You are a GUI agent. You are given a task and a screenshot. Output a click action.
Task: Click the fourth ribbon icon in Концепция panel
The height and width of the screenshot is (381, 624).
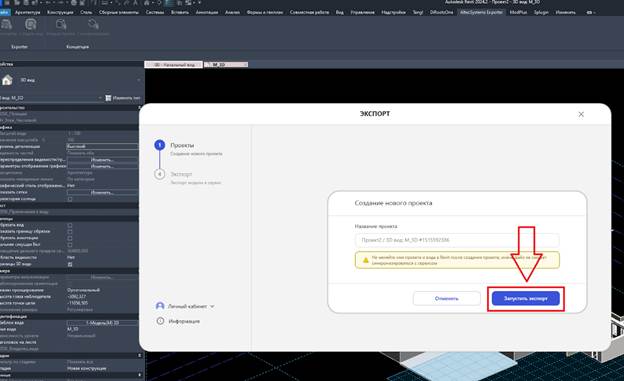[x=93, y=25]
